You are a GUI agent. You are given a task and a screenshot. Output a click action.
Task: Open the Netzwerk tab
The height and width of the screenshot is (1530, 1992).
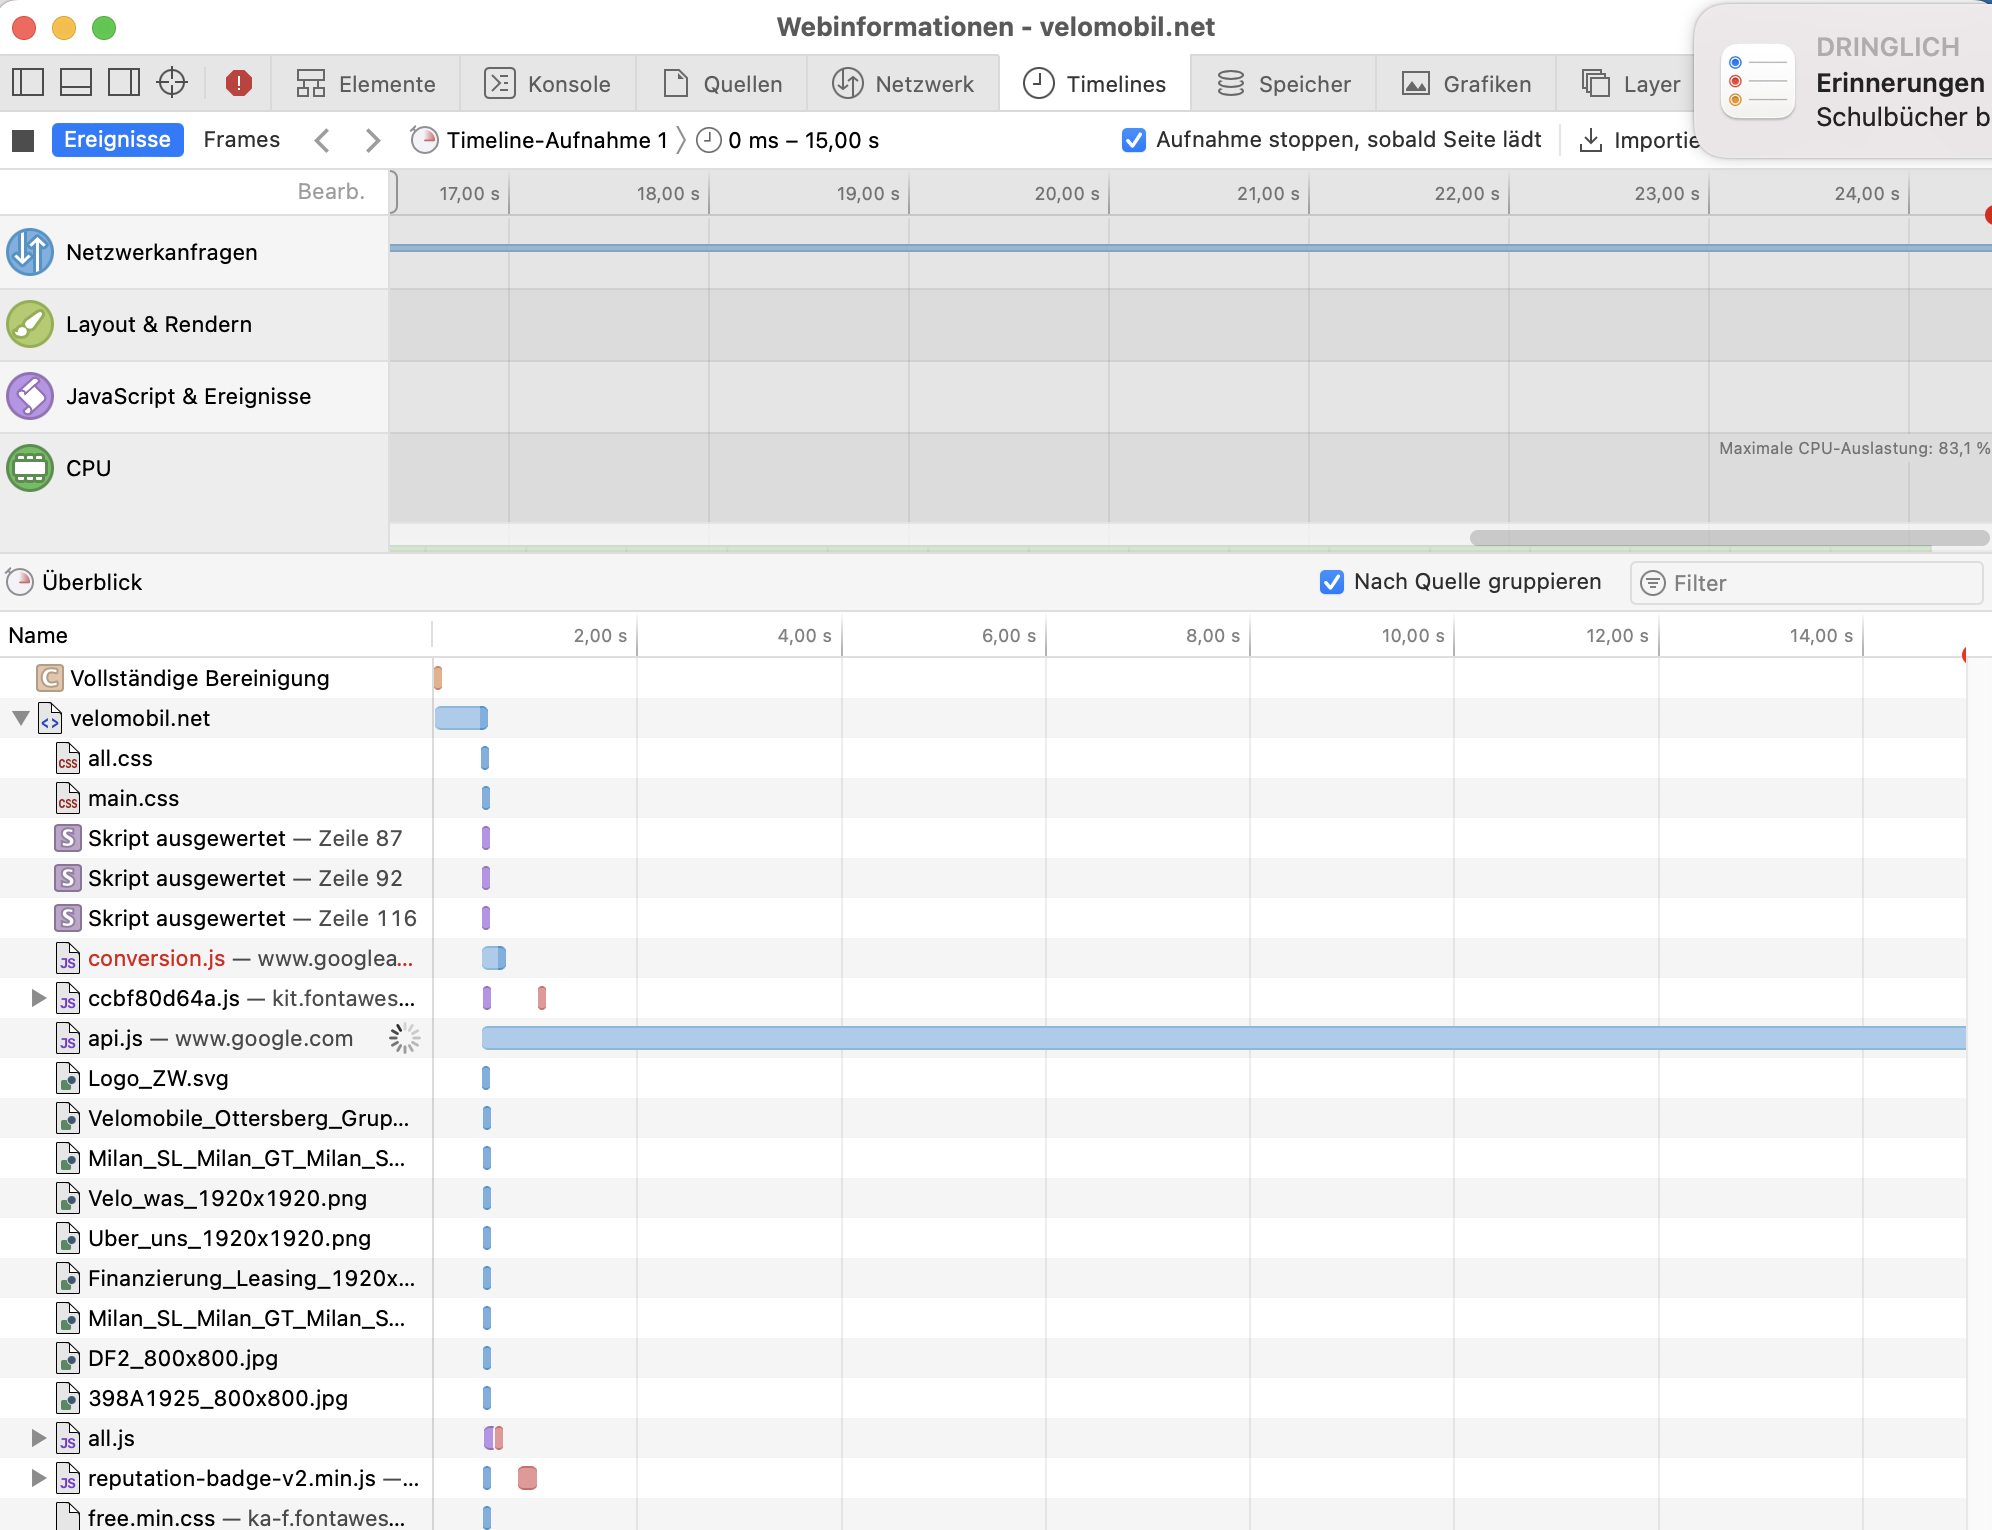point(903,84)
